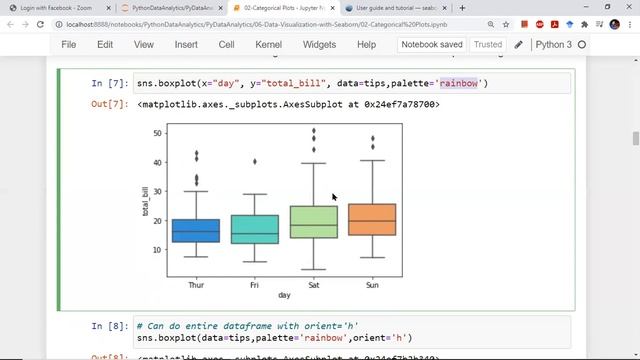Viewport: 640px width, 360px height.
Task: Open the Widgets menu
Action: point(319,44)
